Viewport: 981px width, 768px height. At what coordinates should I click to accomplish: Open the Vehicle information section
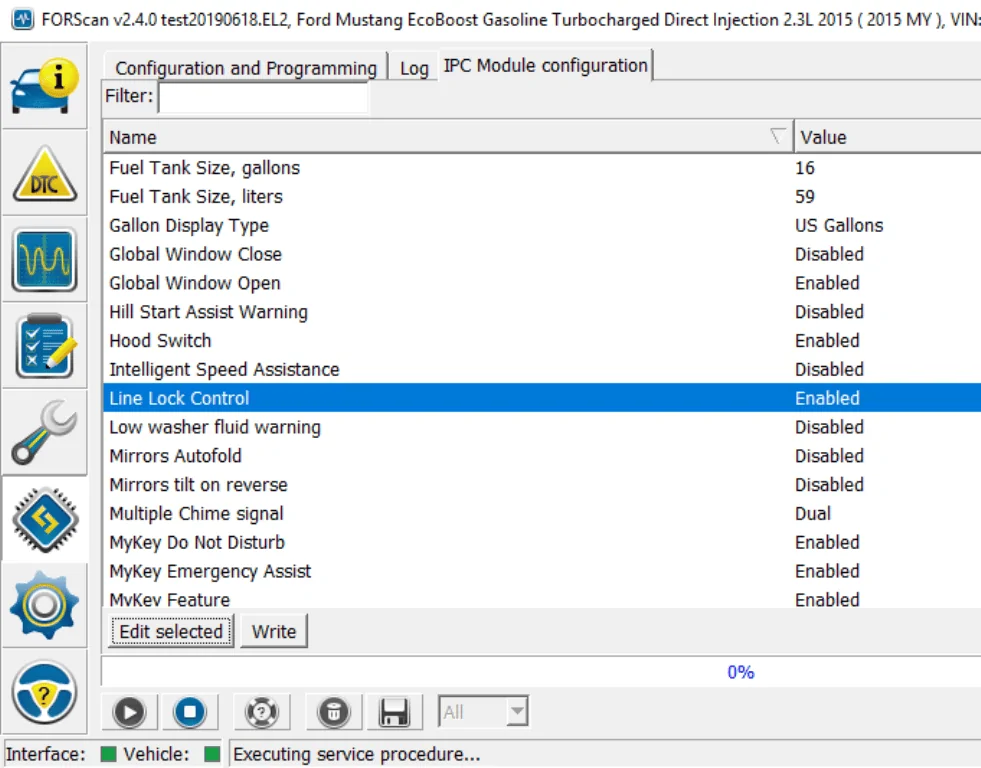(44, 86)
